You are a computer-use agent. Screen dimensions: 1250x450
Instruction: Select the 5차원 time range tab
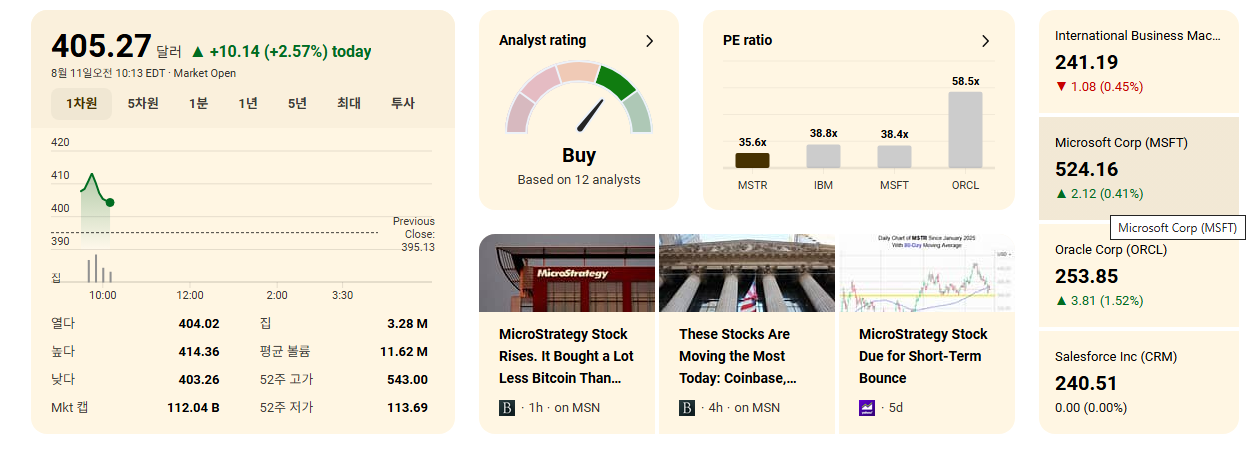pyautogui.click(x=143, y=103)
